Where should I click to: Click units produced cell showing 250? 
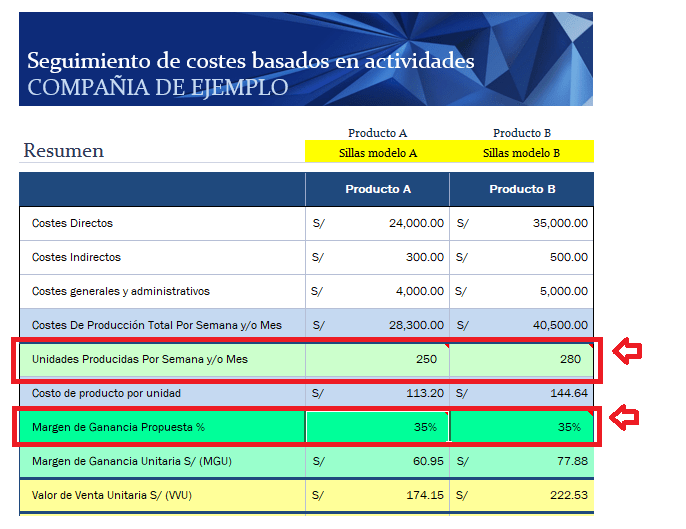tap(377, 359)
